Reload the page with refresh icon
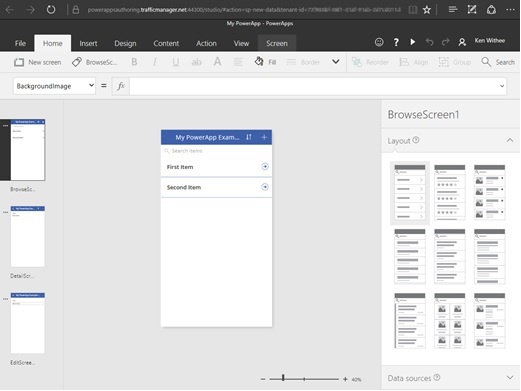 (51, 10)
